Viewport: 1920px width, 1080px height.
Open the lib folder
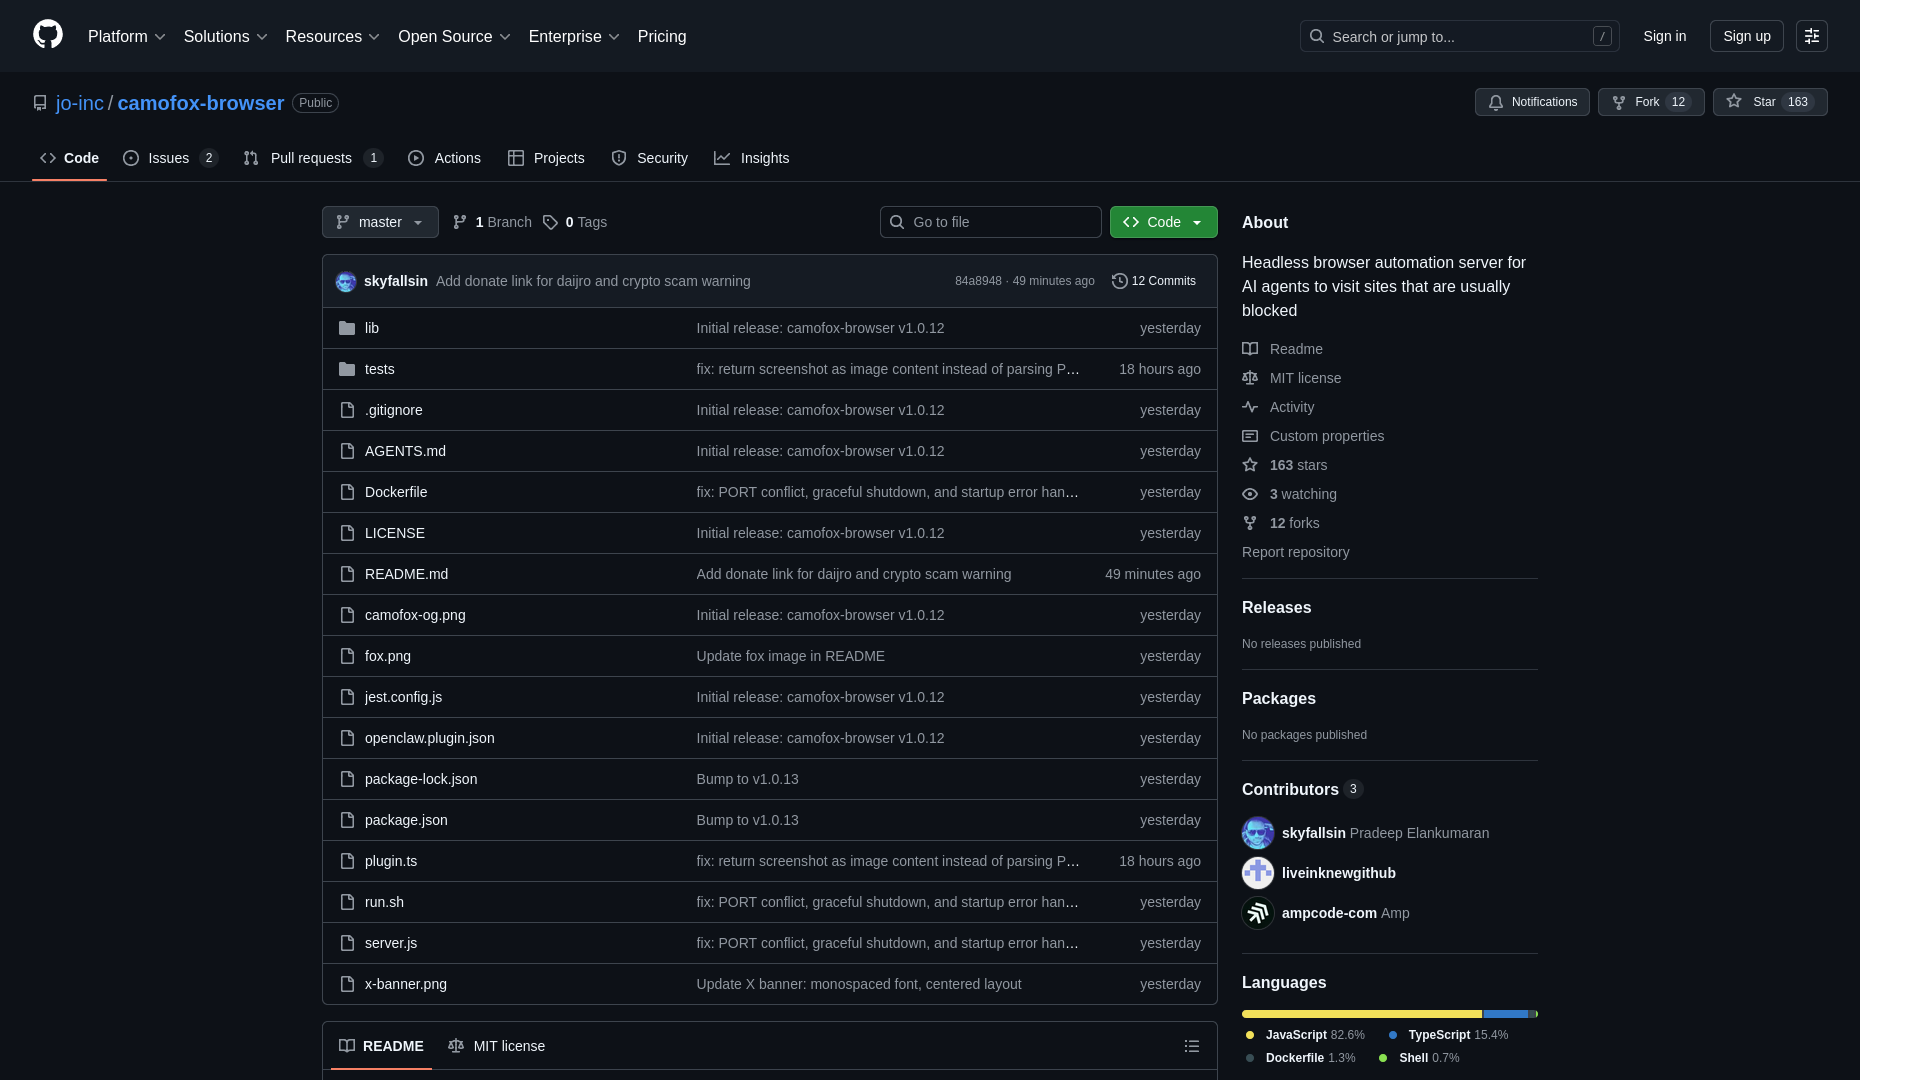371,328
